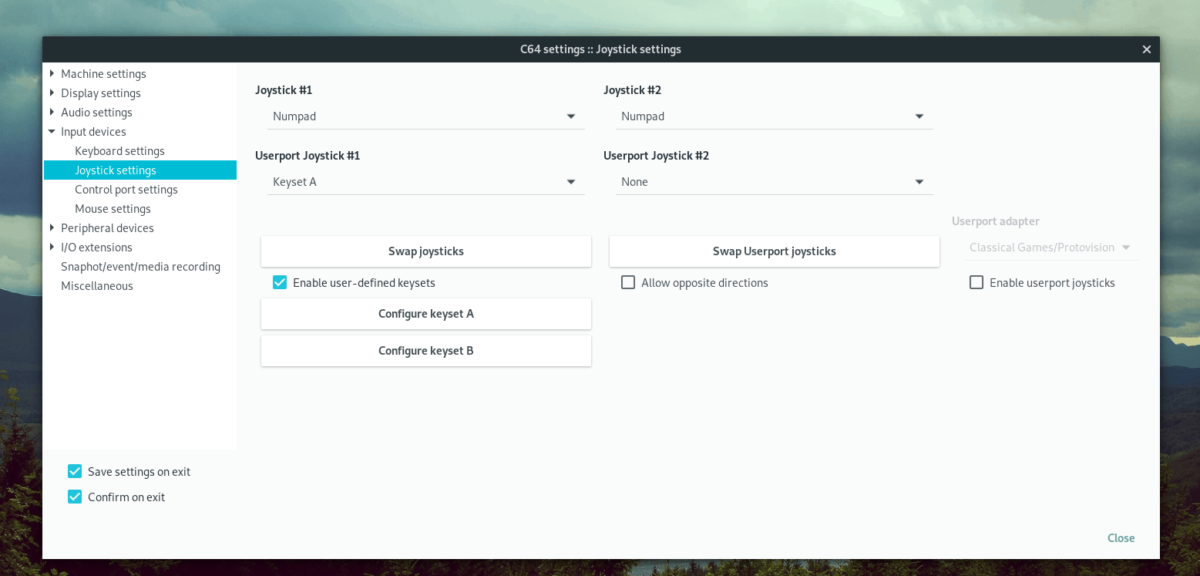
Task: Select Joystick settings in sidebar
Action: pyautogui.click(x=140, y=170)
